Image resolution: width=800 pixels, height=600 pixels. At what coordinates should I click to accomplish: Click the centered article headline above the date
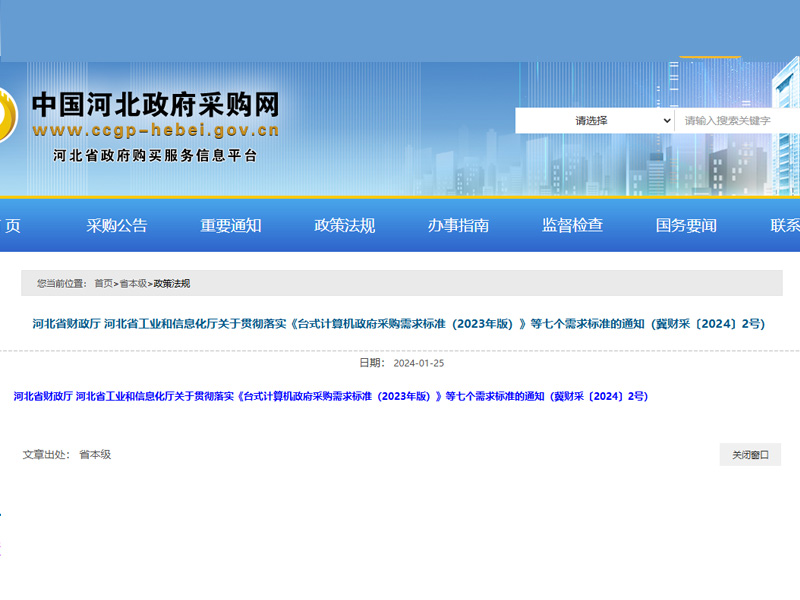coord(398,324)
